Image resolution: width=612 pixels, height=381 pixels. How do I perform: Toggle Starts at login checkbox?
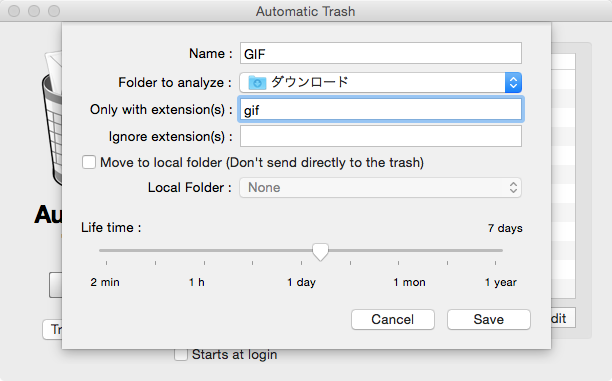pyautogui.click(x=181, y=354)
